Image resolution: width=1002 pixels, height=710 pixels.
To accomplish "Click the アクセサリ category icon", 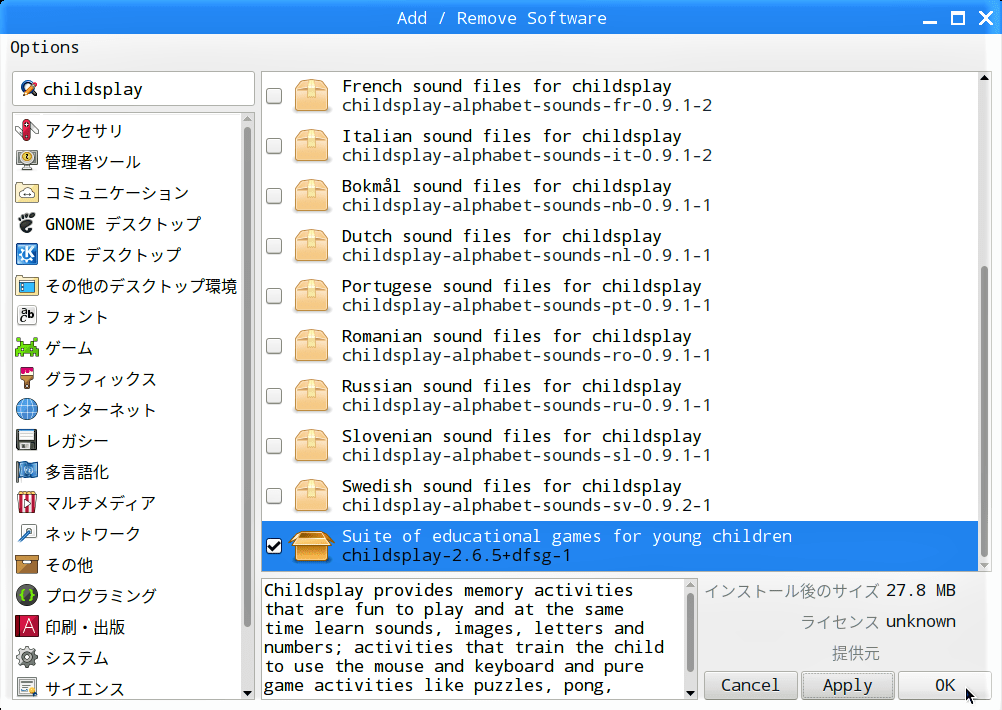I will (27, 130).
